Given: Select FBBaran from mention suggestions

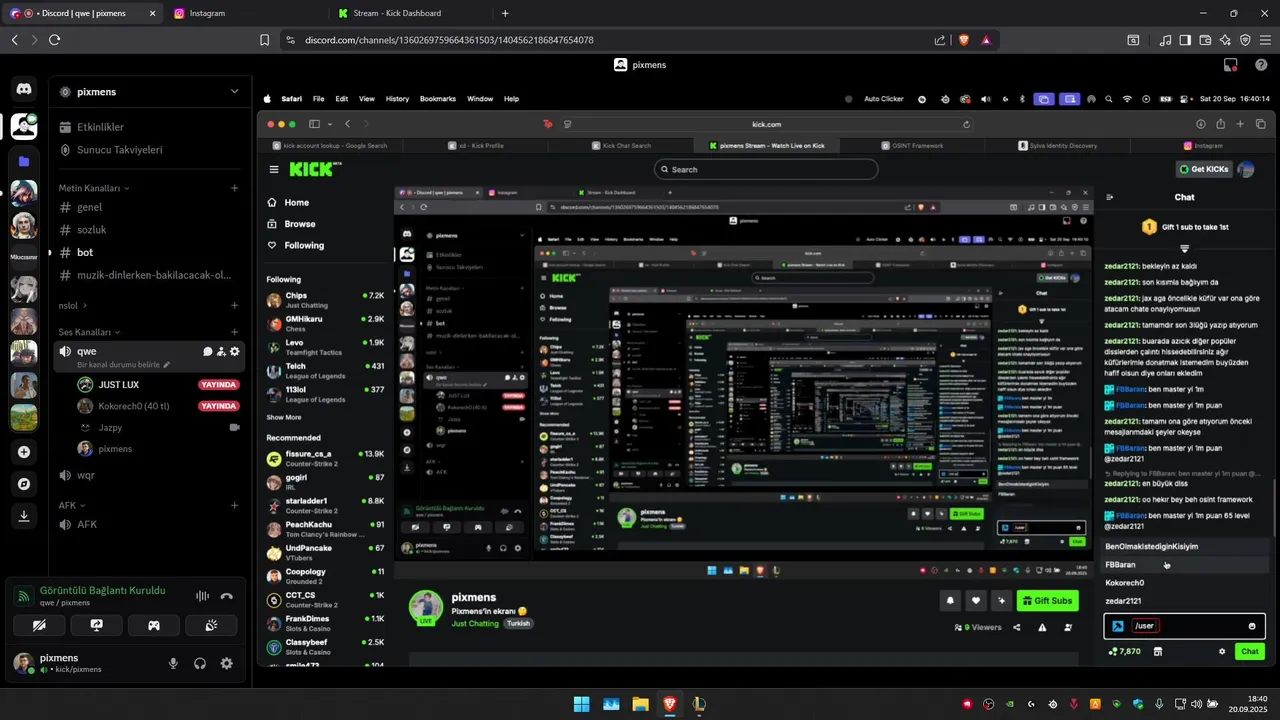Looking at the screenshot, I should point(1185,565).
